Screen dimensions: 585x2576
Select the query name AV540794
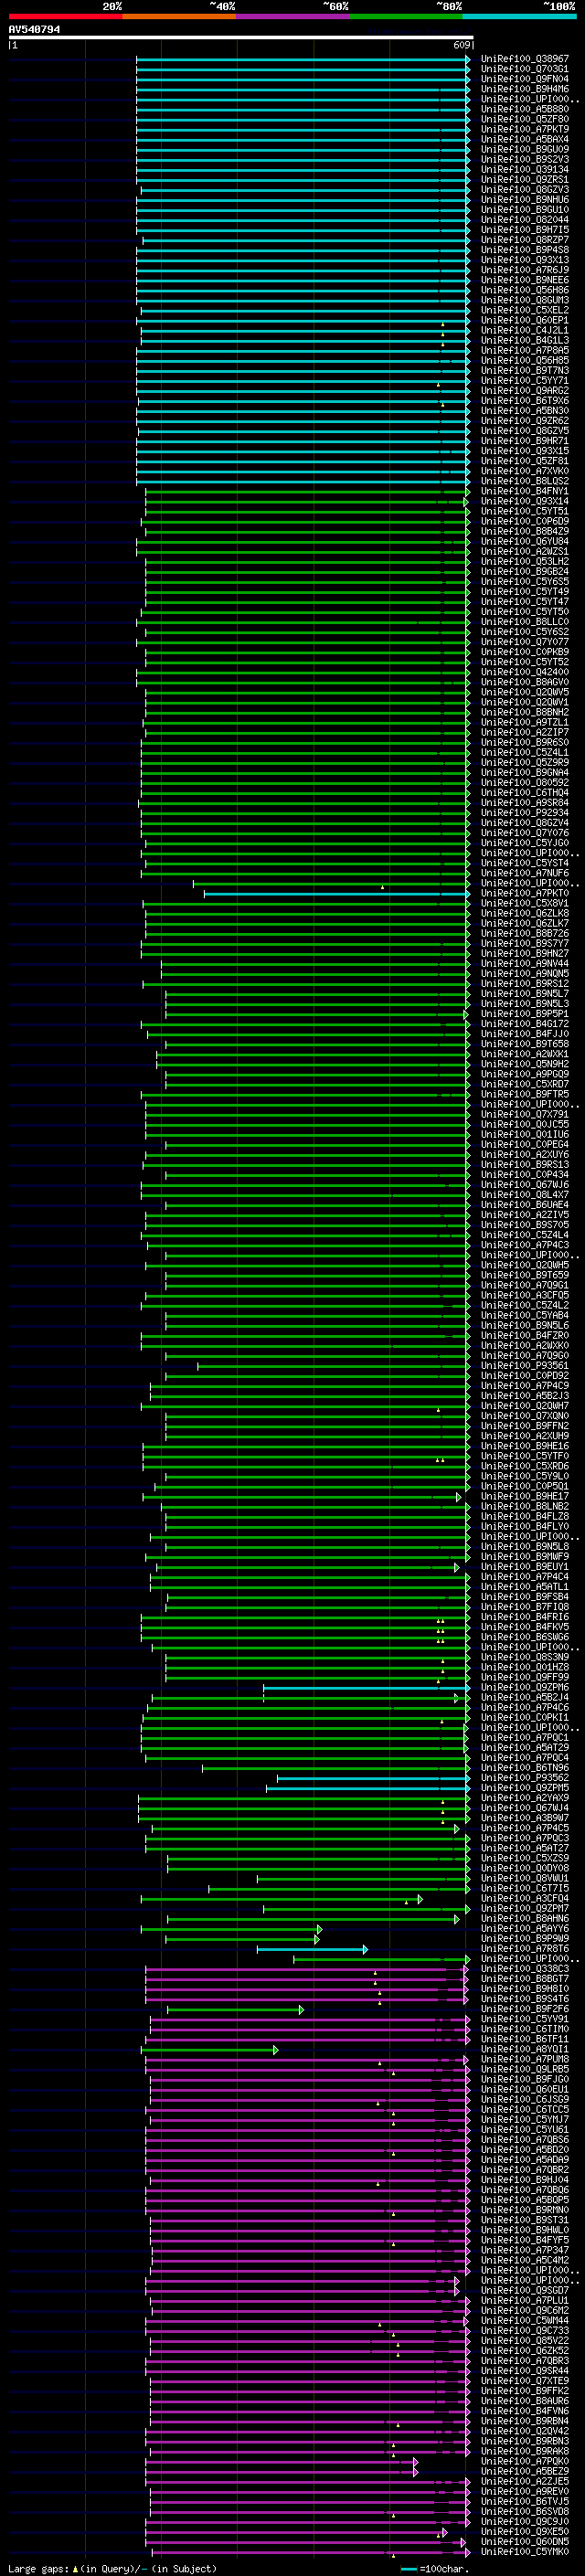click(x=34, y=29)
